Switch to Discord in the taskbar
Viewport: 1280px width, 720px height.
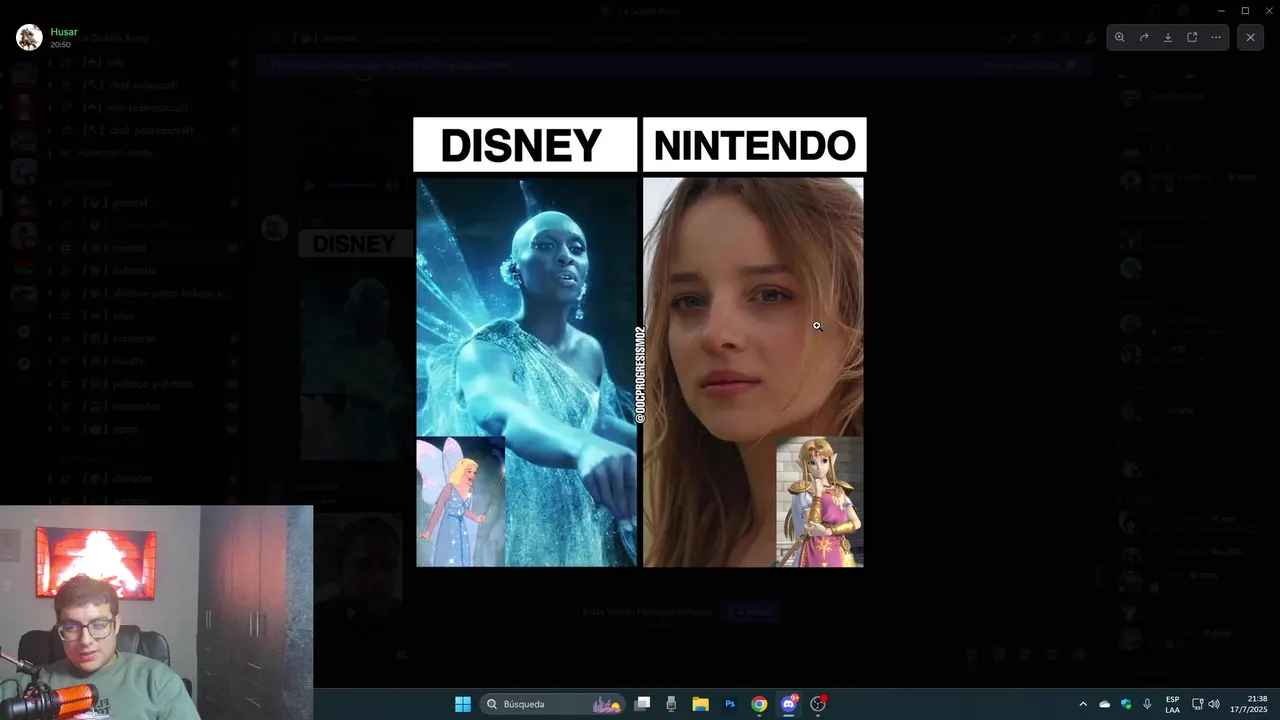789,704
